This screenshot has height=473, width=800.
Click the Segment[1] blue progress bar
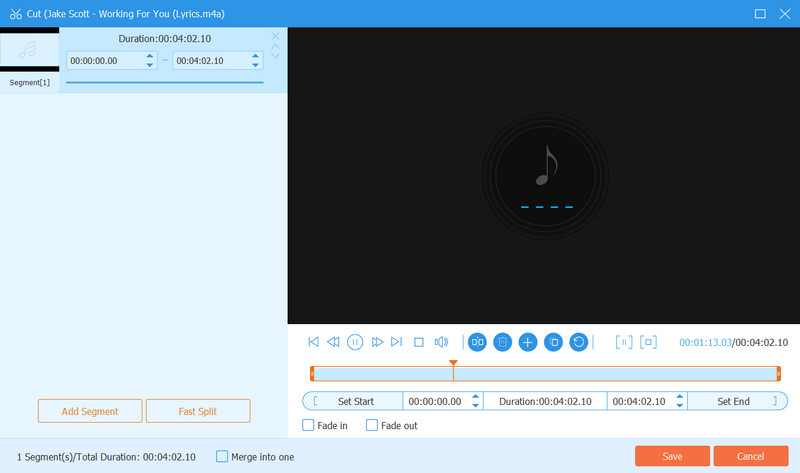coord(165,82)
